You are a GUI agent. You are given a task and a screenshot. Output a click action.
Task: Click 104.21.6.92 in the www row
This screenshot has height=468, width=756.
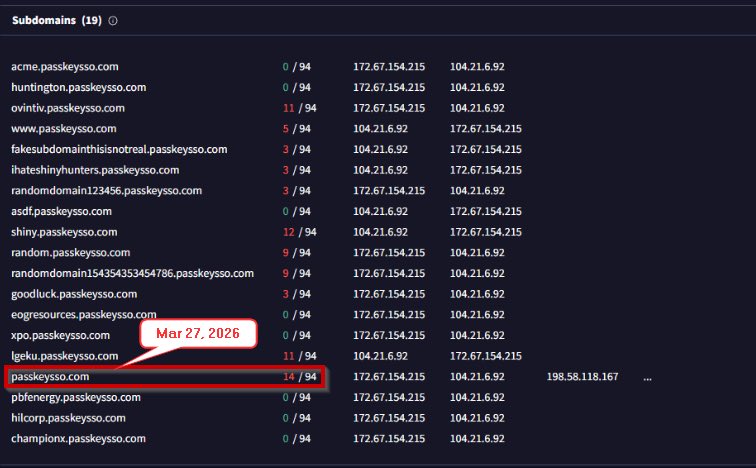click(380, 129)
